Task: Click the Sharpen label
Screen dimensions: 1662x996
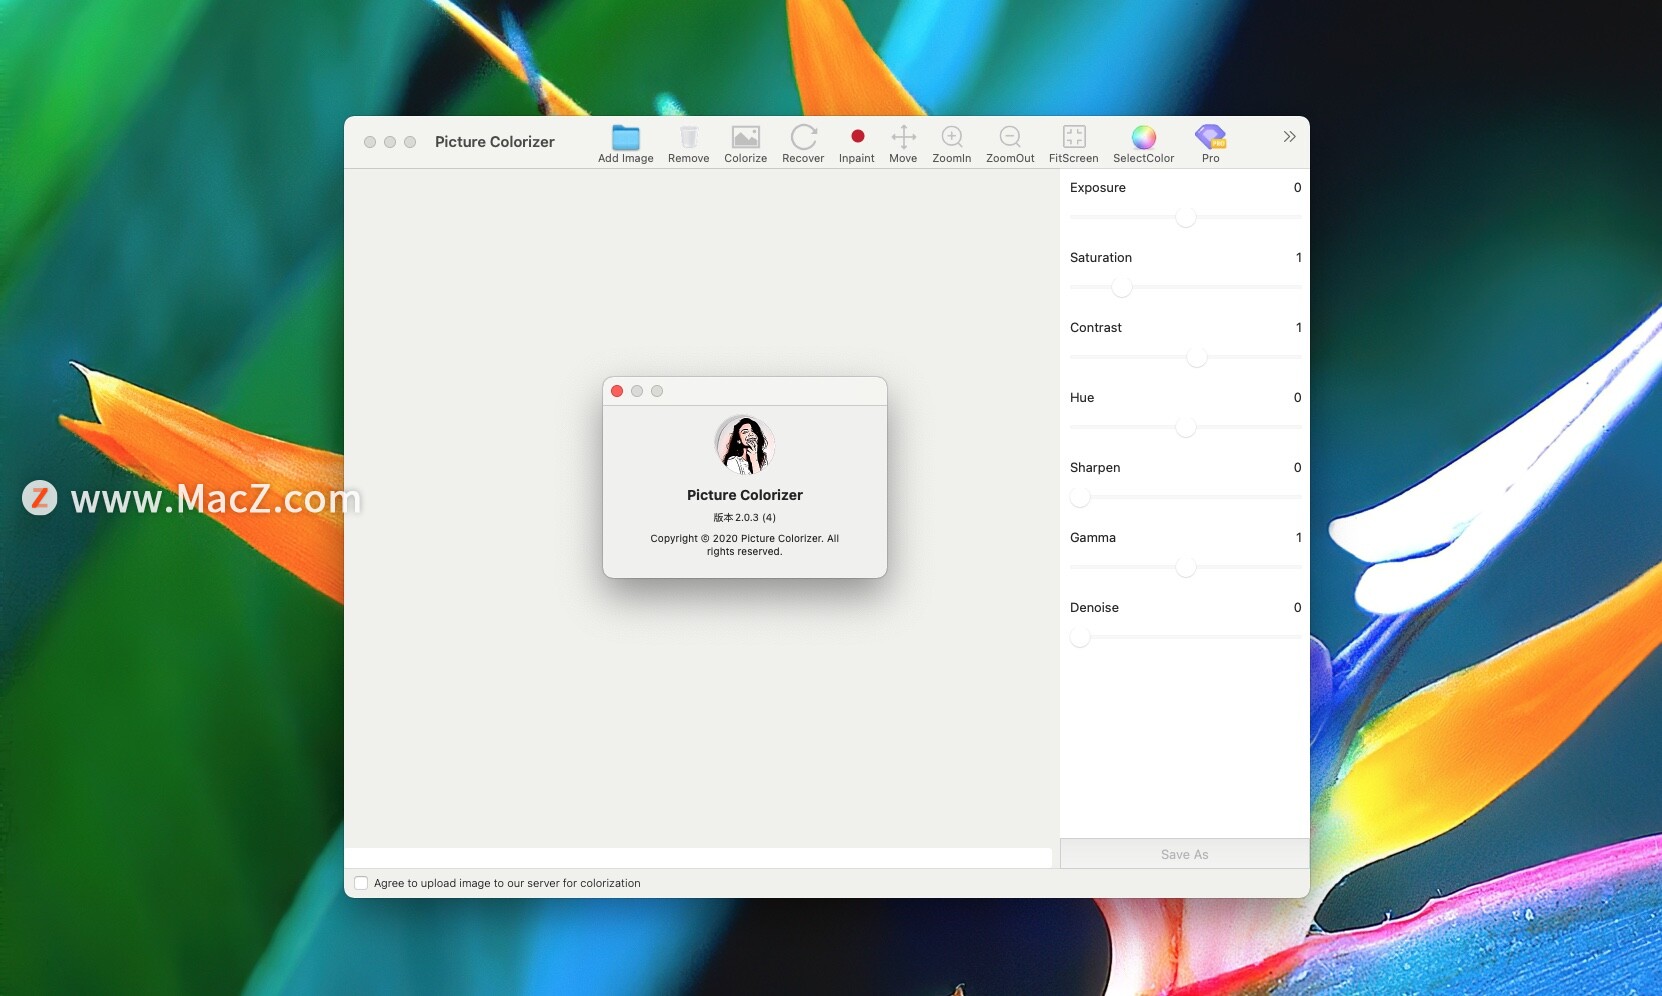Action: click(1095, 467)
